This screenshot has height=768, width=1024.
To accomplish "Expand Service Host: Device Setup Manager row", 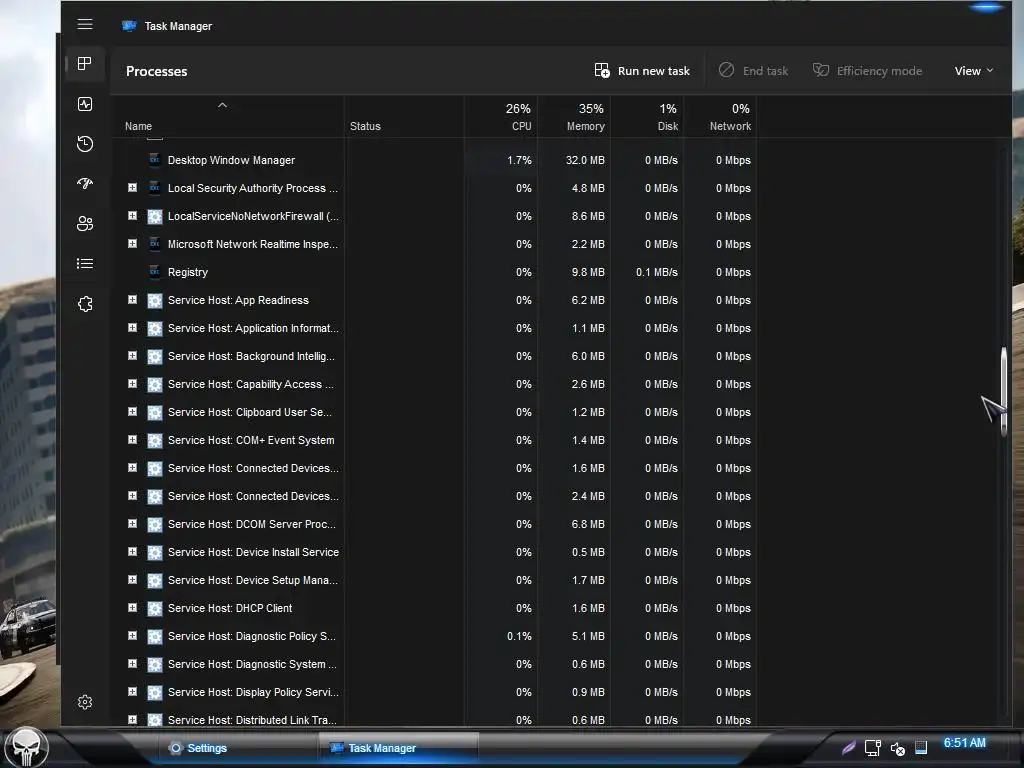I will [133, 580].
